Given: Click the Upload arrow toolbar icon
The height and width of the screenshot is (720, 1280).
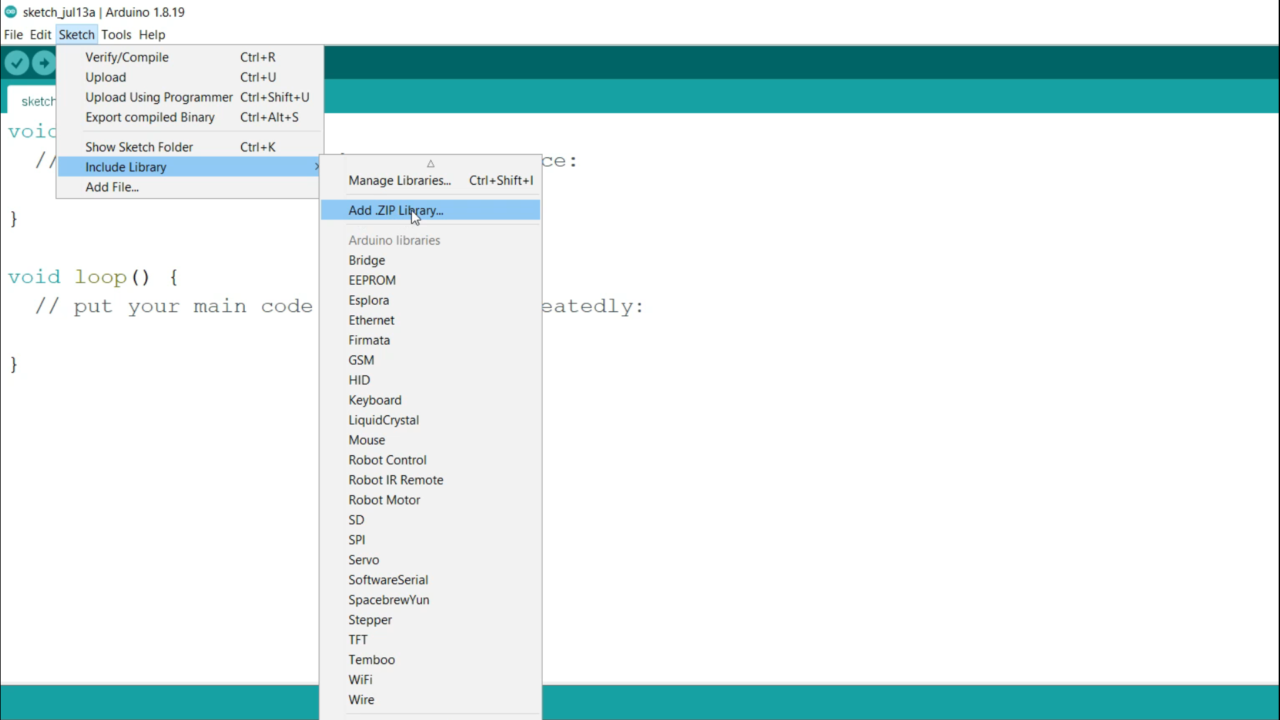Looking at the screenshot, I should coord(43,63).
